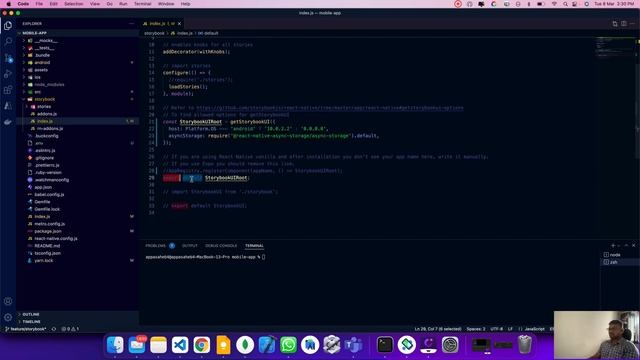The height and width of the screenshot is (360, 640).
Task: Open the View menu
Action: click(95, 4)
